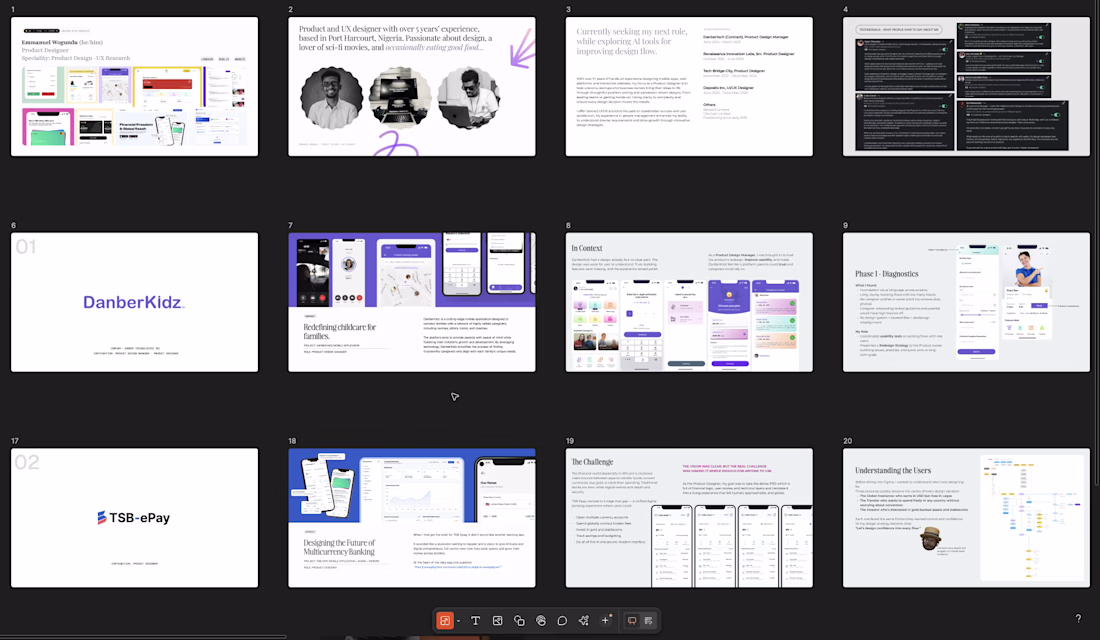
Task: Switch to slide presentation view toggle
Action: (x=632, y=621)
